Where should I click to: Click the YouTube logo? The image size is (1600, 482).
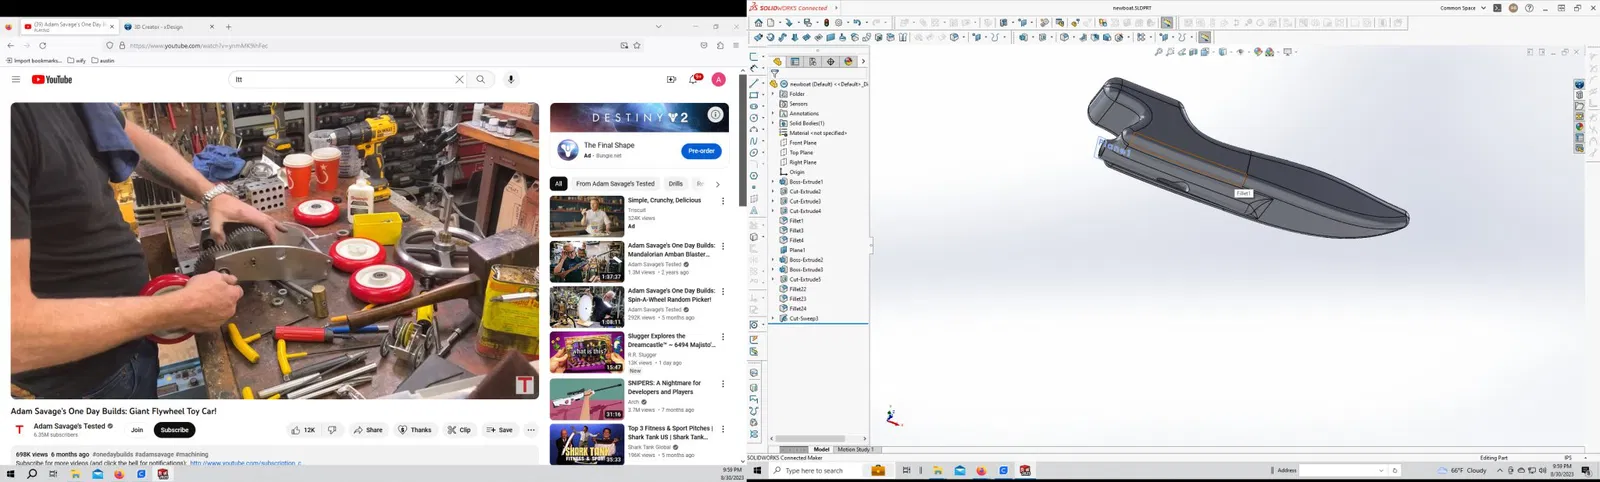[52, 80]
